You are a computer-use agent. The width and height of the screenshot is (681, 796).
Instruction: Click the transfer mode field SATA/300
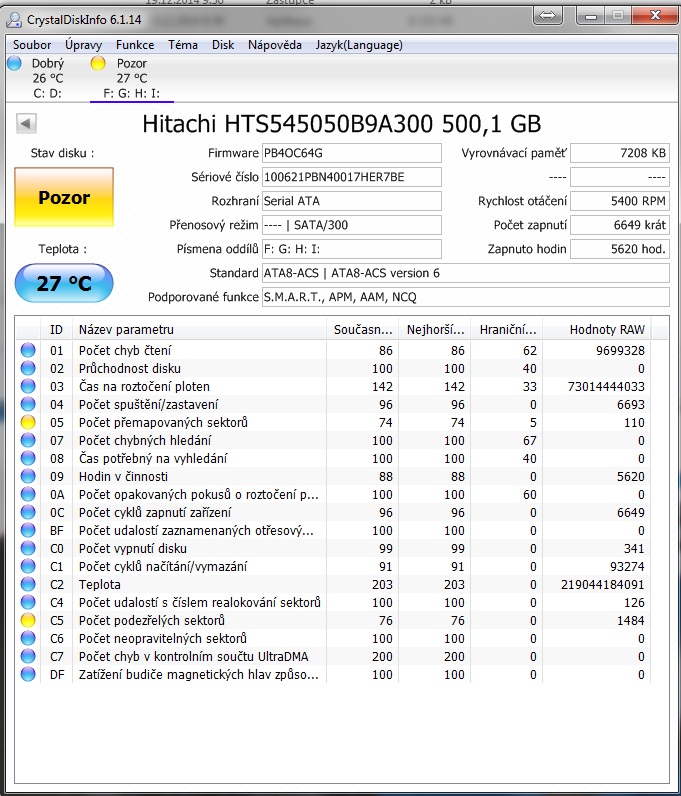pos(351,225)
